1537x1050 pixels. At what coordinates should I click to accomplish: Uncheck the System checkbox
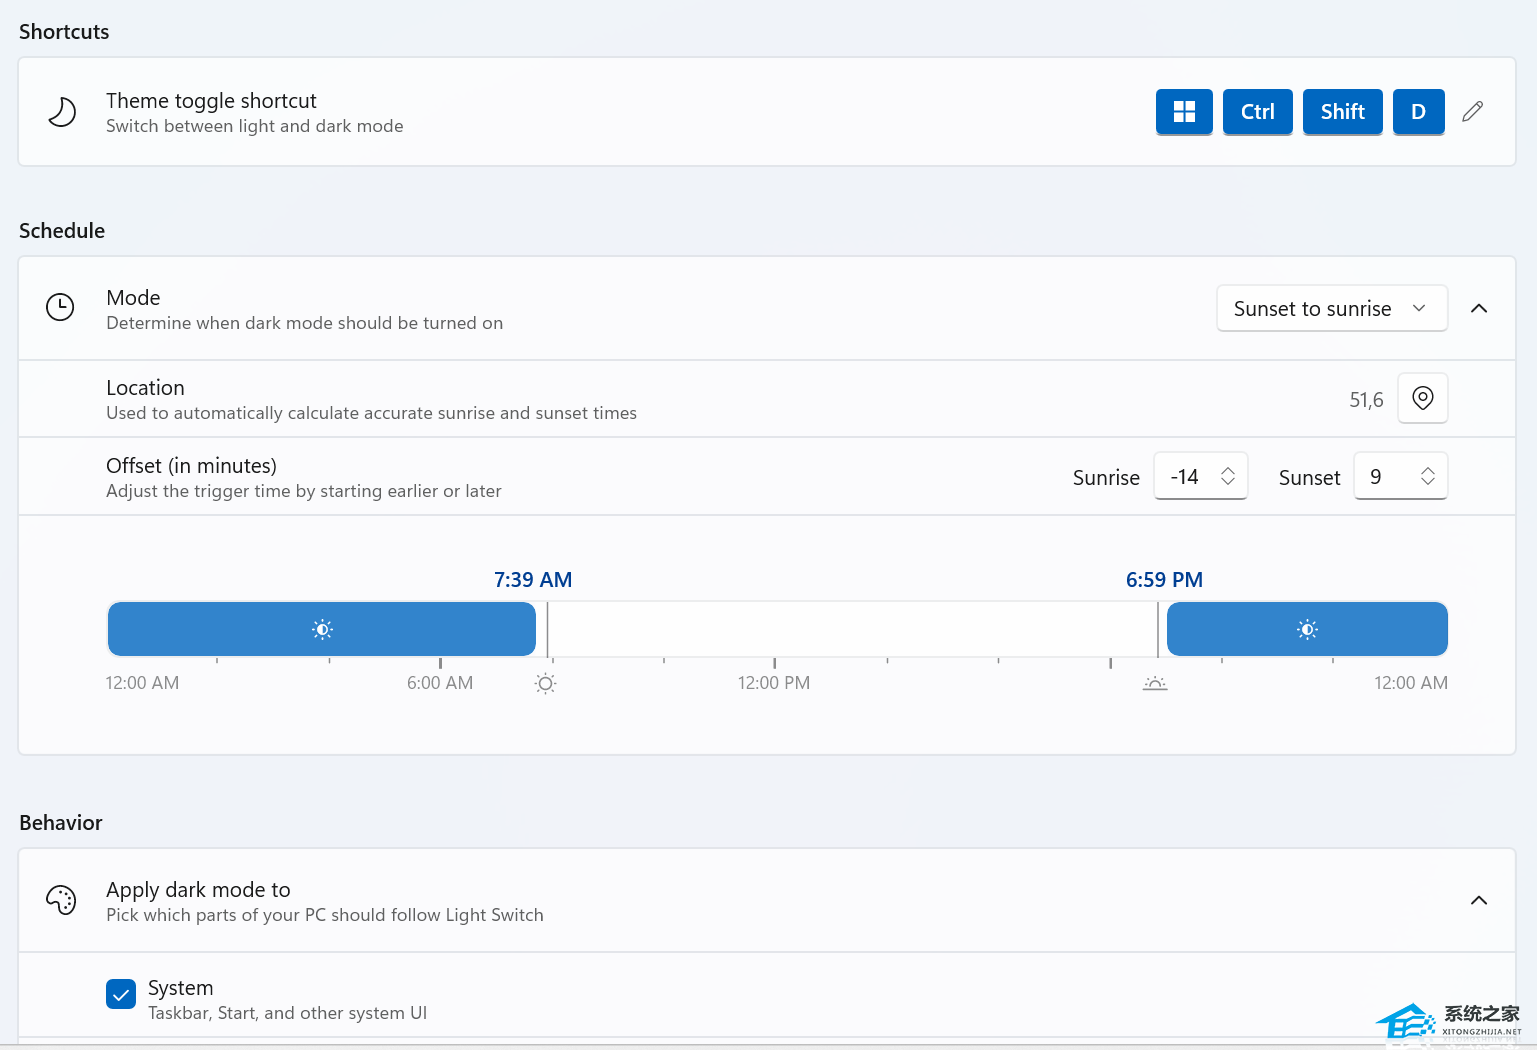(x=121, y=994)
